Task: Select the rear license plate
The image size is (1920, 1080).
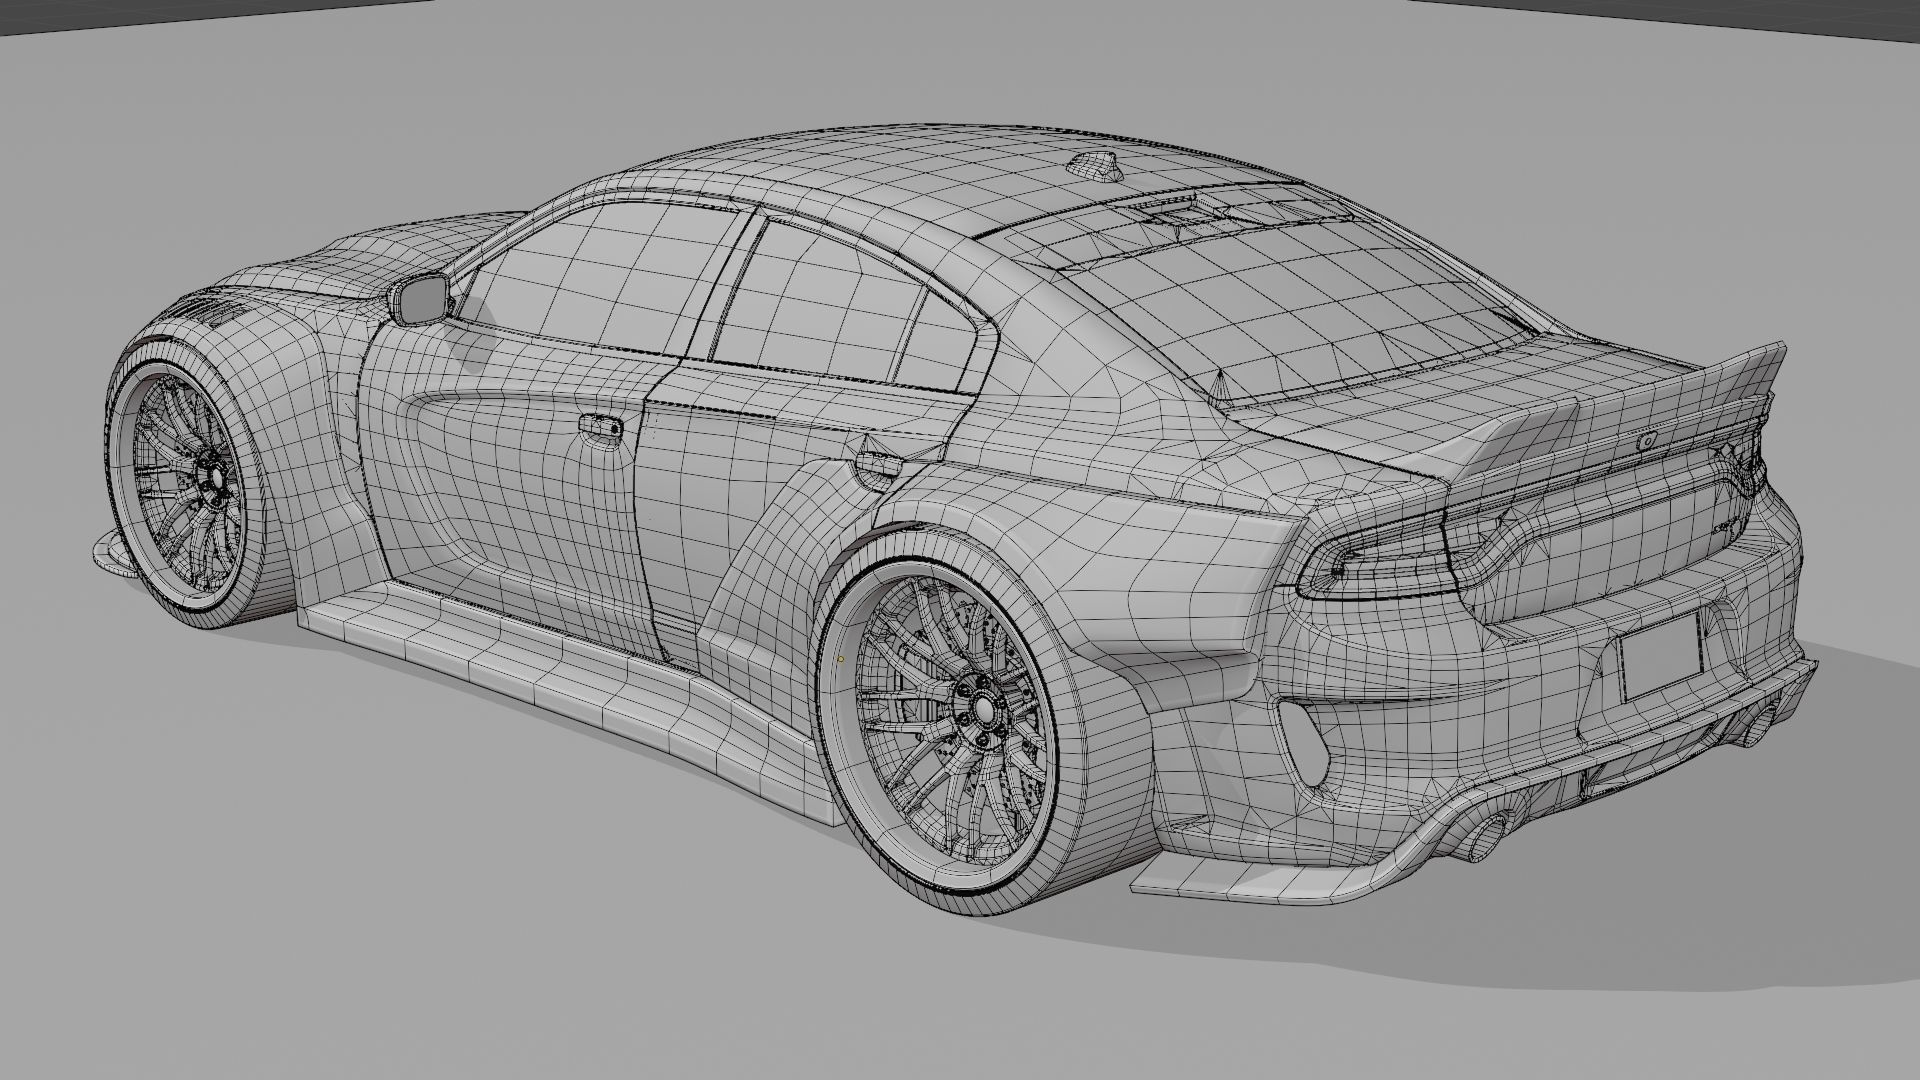Action: tap(1661, 656)
